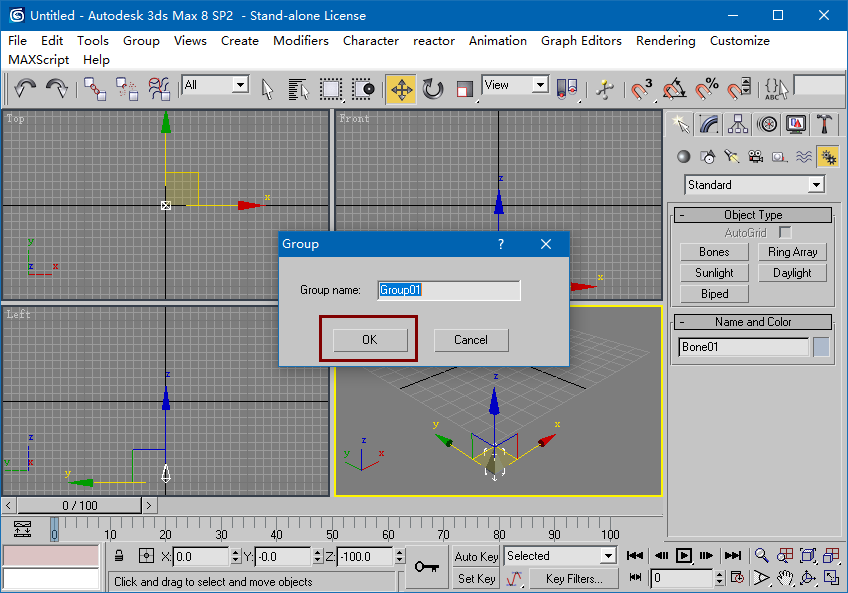Click Use Pivot Point Center icon
848x593 pixels.
point(567,88)
